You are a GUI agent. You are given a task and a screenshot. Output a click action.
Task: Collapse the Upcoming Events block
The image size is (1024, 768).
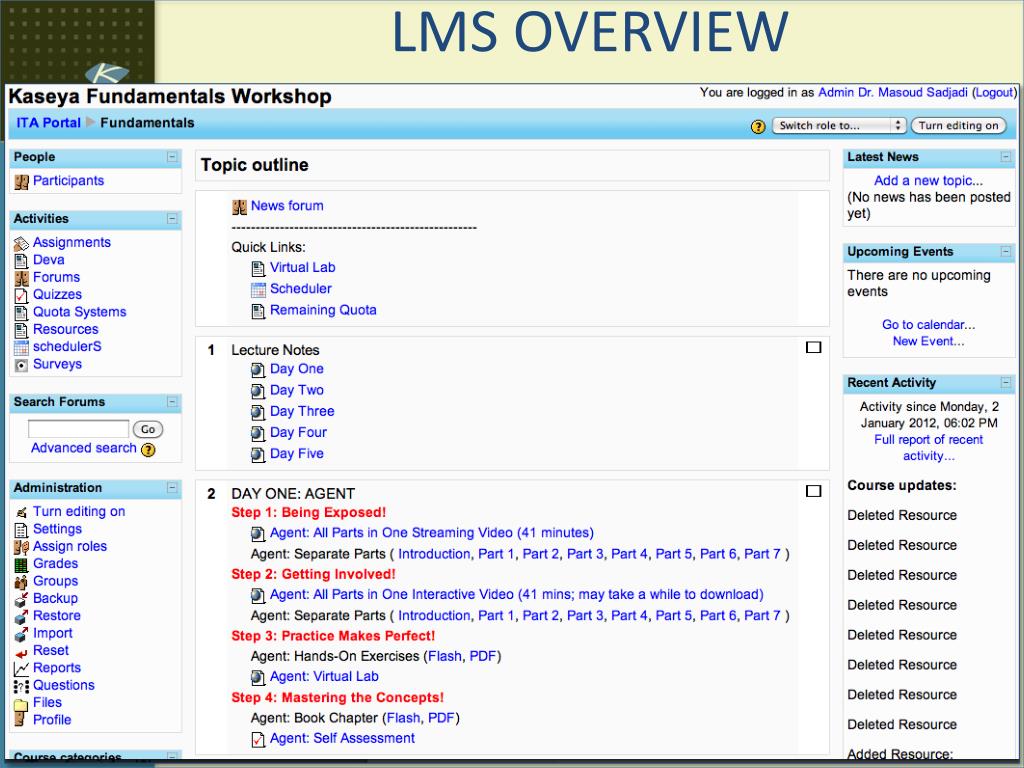click(x=1006, y=251)
